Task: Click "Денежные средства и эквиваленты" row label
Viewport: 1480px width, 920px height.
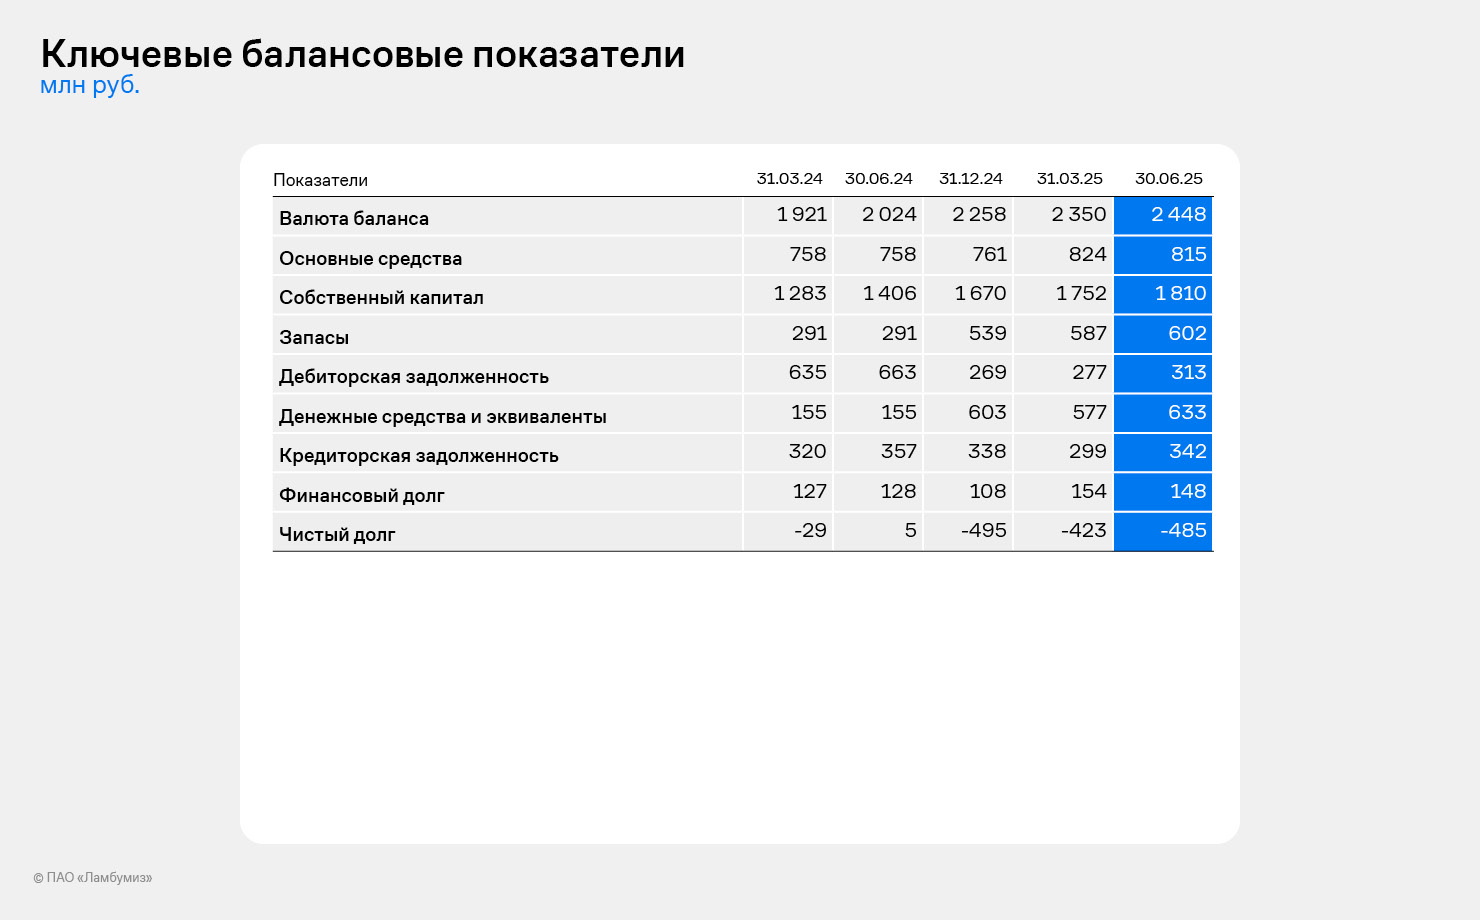Action: (x=442, y=416)
